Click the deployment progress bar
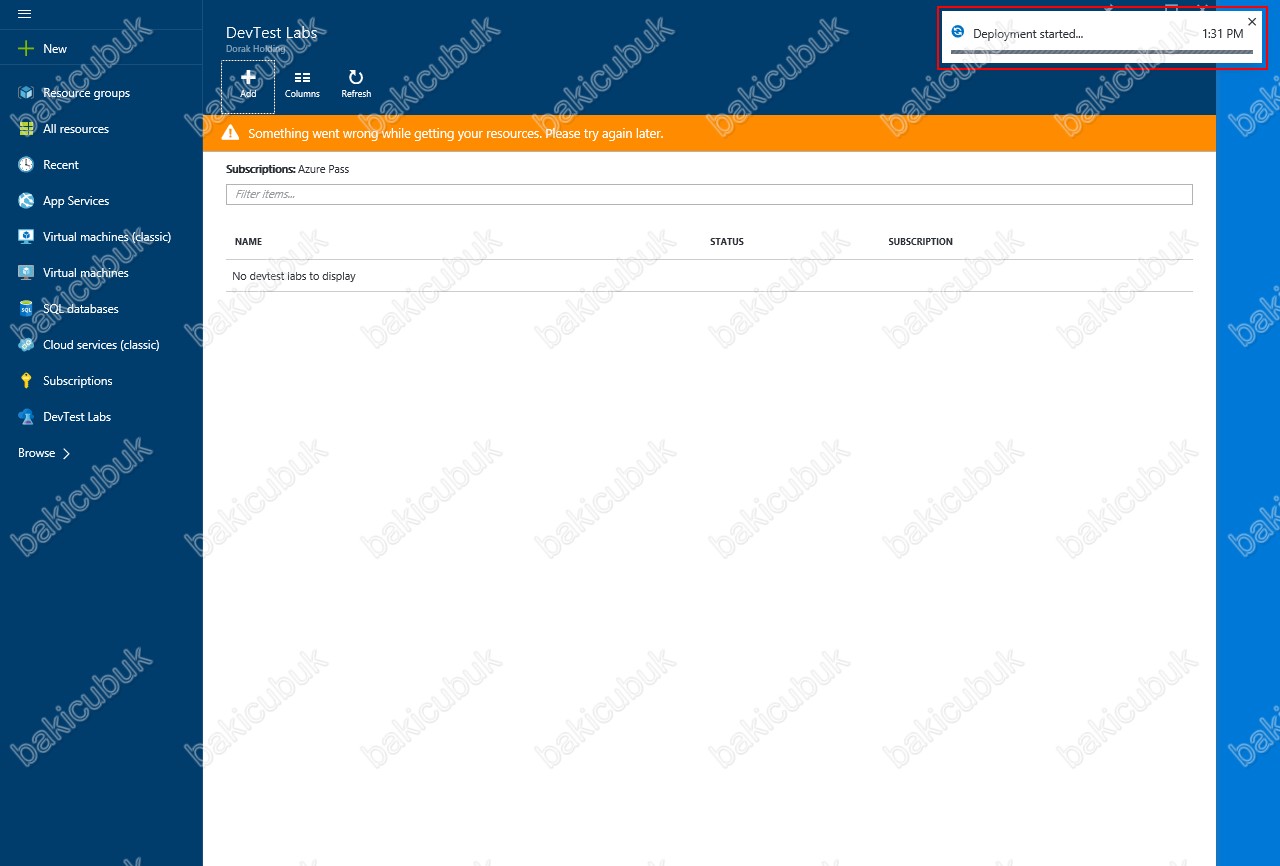Image resolution: width=1280 pixels, height=866 pixels. tap(1101, 51)
